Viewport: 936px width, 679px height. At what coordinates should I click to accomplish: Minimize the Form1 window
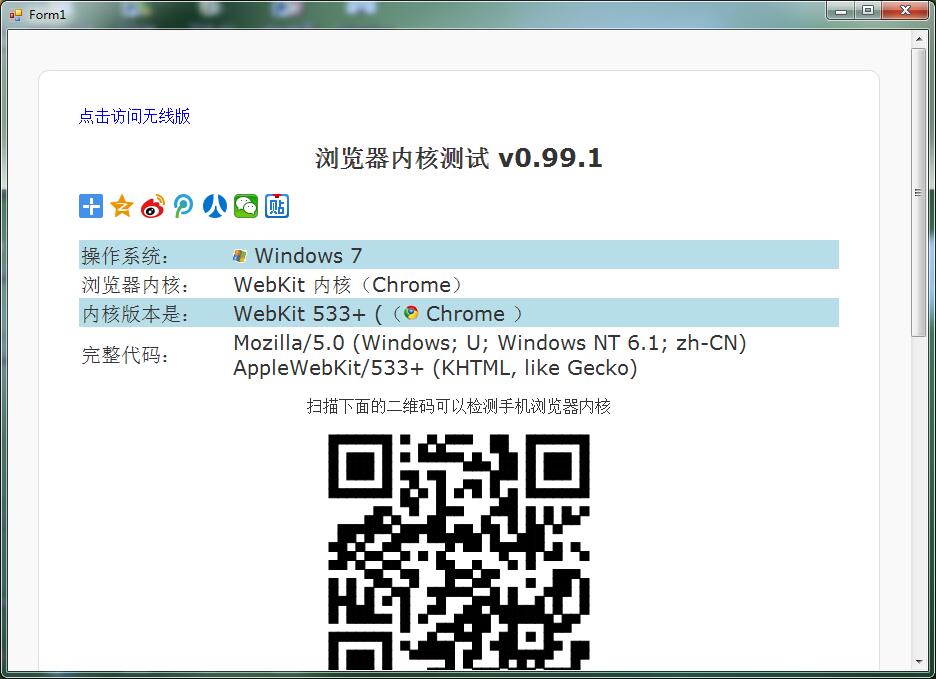point(841,11)
